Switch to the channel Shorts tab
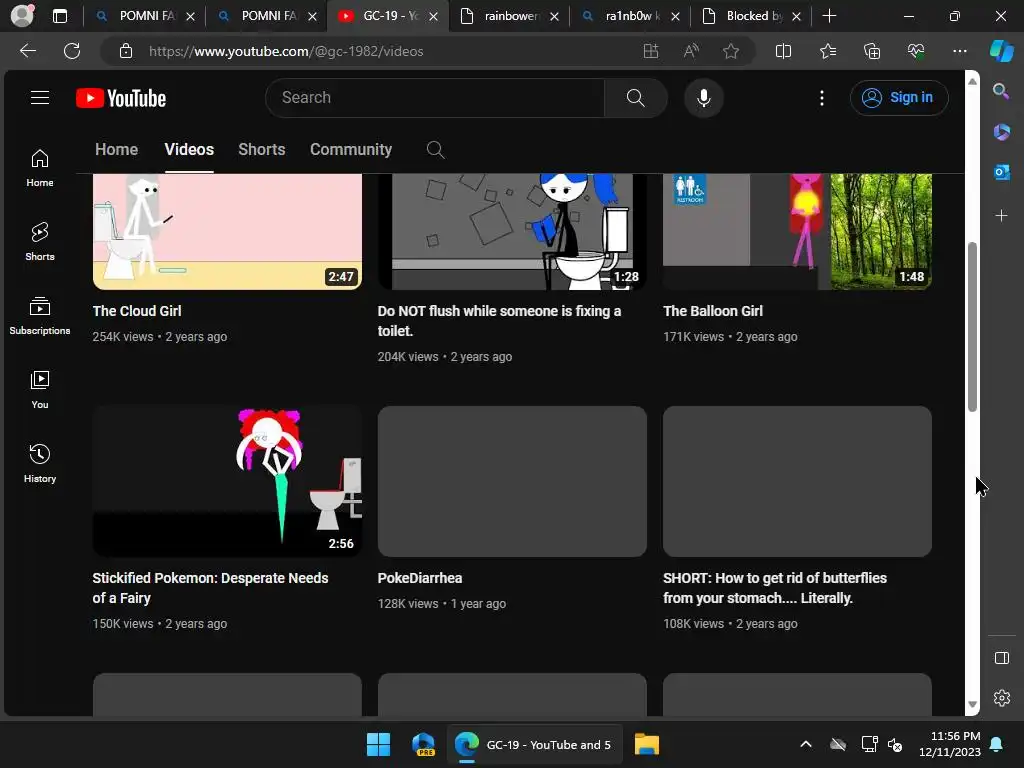1024x768 pixels. [x=262, y=150]
